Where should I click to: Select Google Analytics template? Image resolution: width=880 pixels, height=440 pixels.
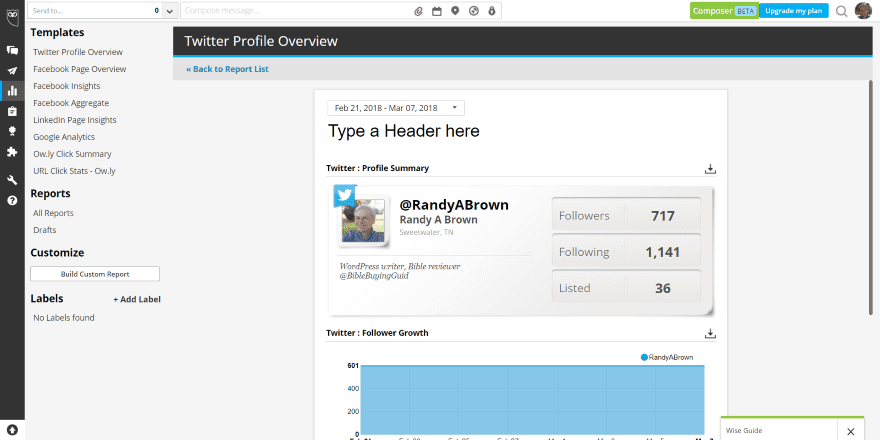point(64,137)
